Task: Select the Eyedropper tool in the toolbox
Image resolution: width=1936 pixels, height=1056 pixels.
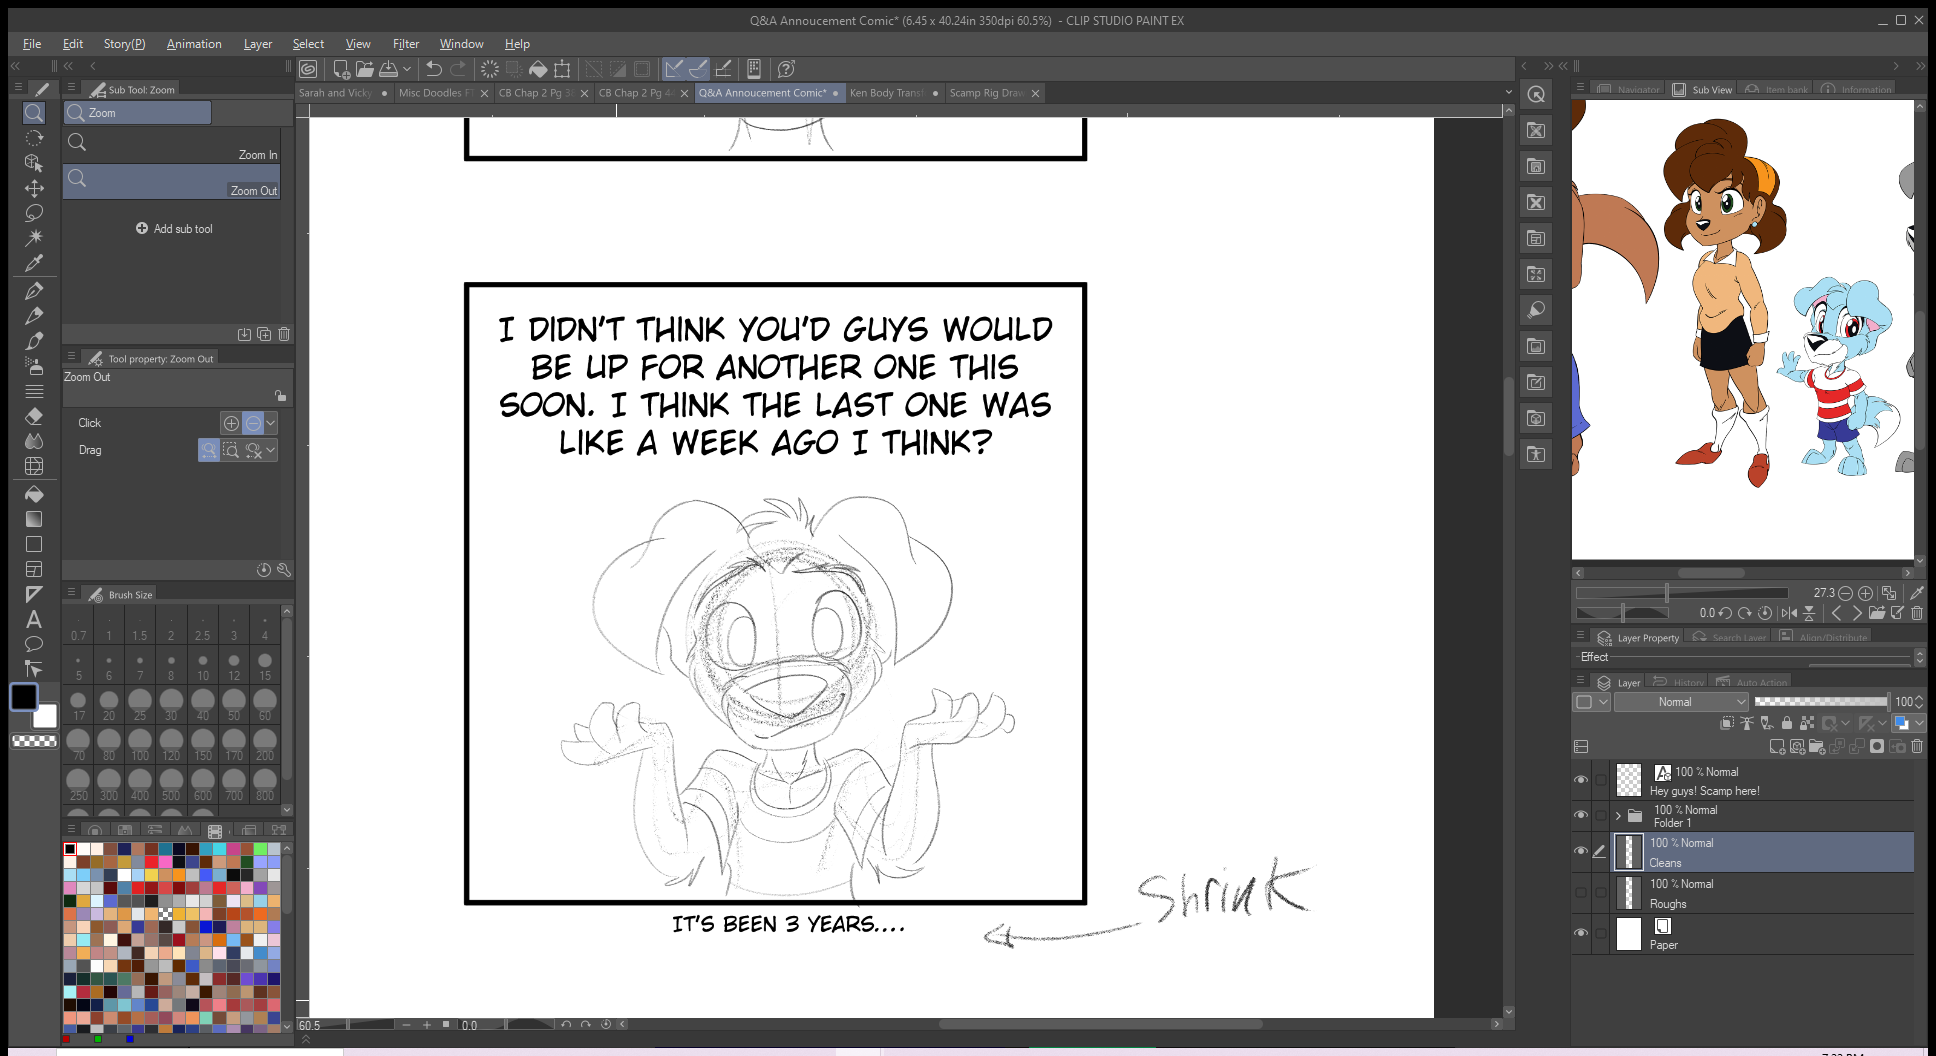Action: point(34,263)
